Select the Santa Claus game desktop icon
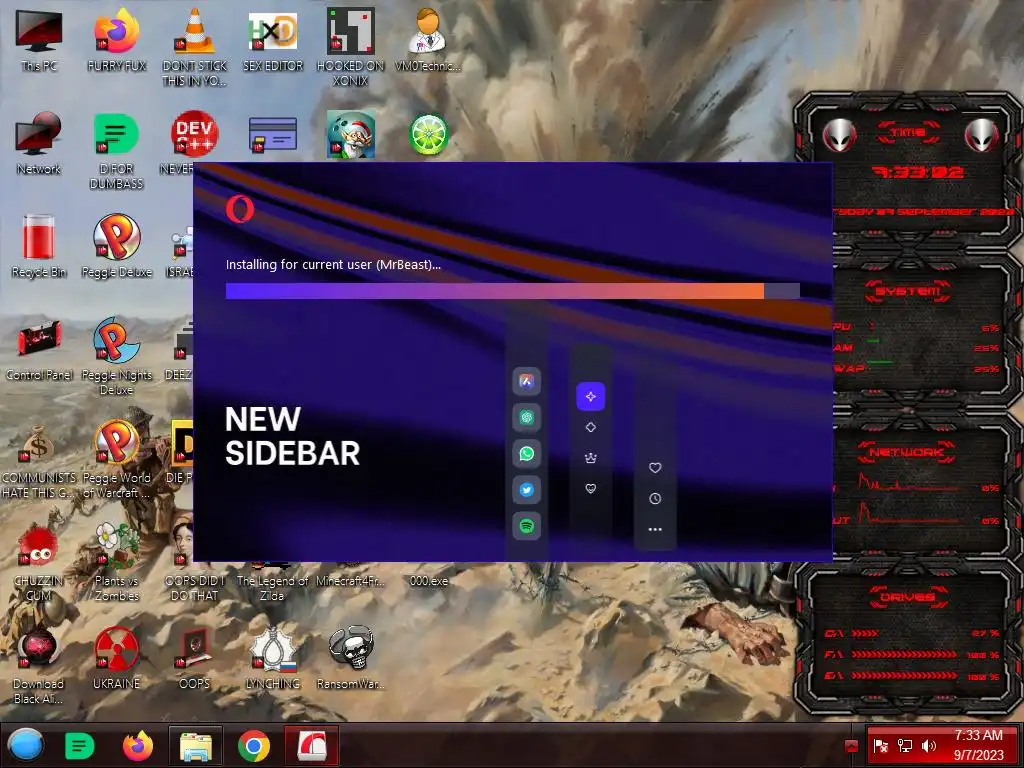Viewport: 1024px width, 768px height. pyautogui.click(x=351, y=134)
